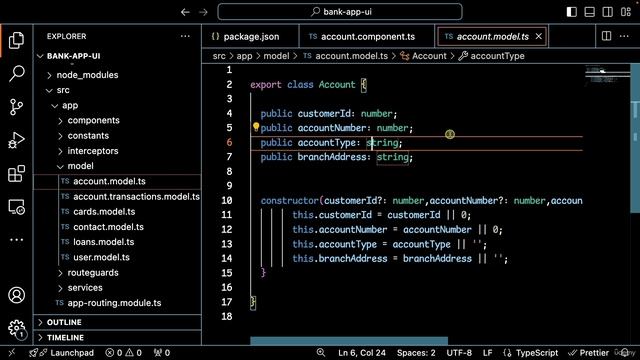This screenshot has height=360, width=640.
Task: Expand the node_modules folder
Action: click(x=87, y=75)
